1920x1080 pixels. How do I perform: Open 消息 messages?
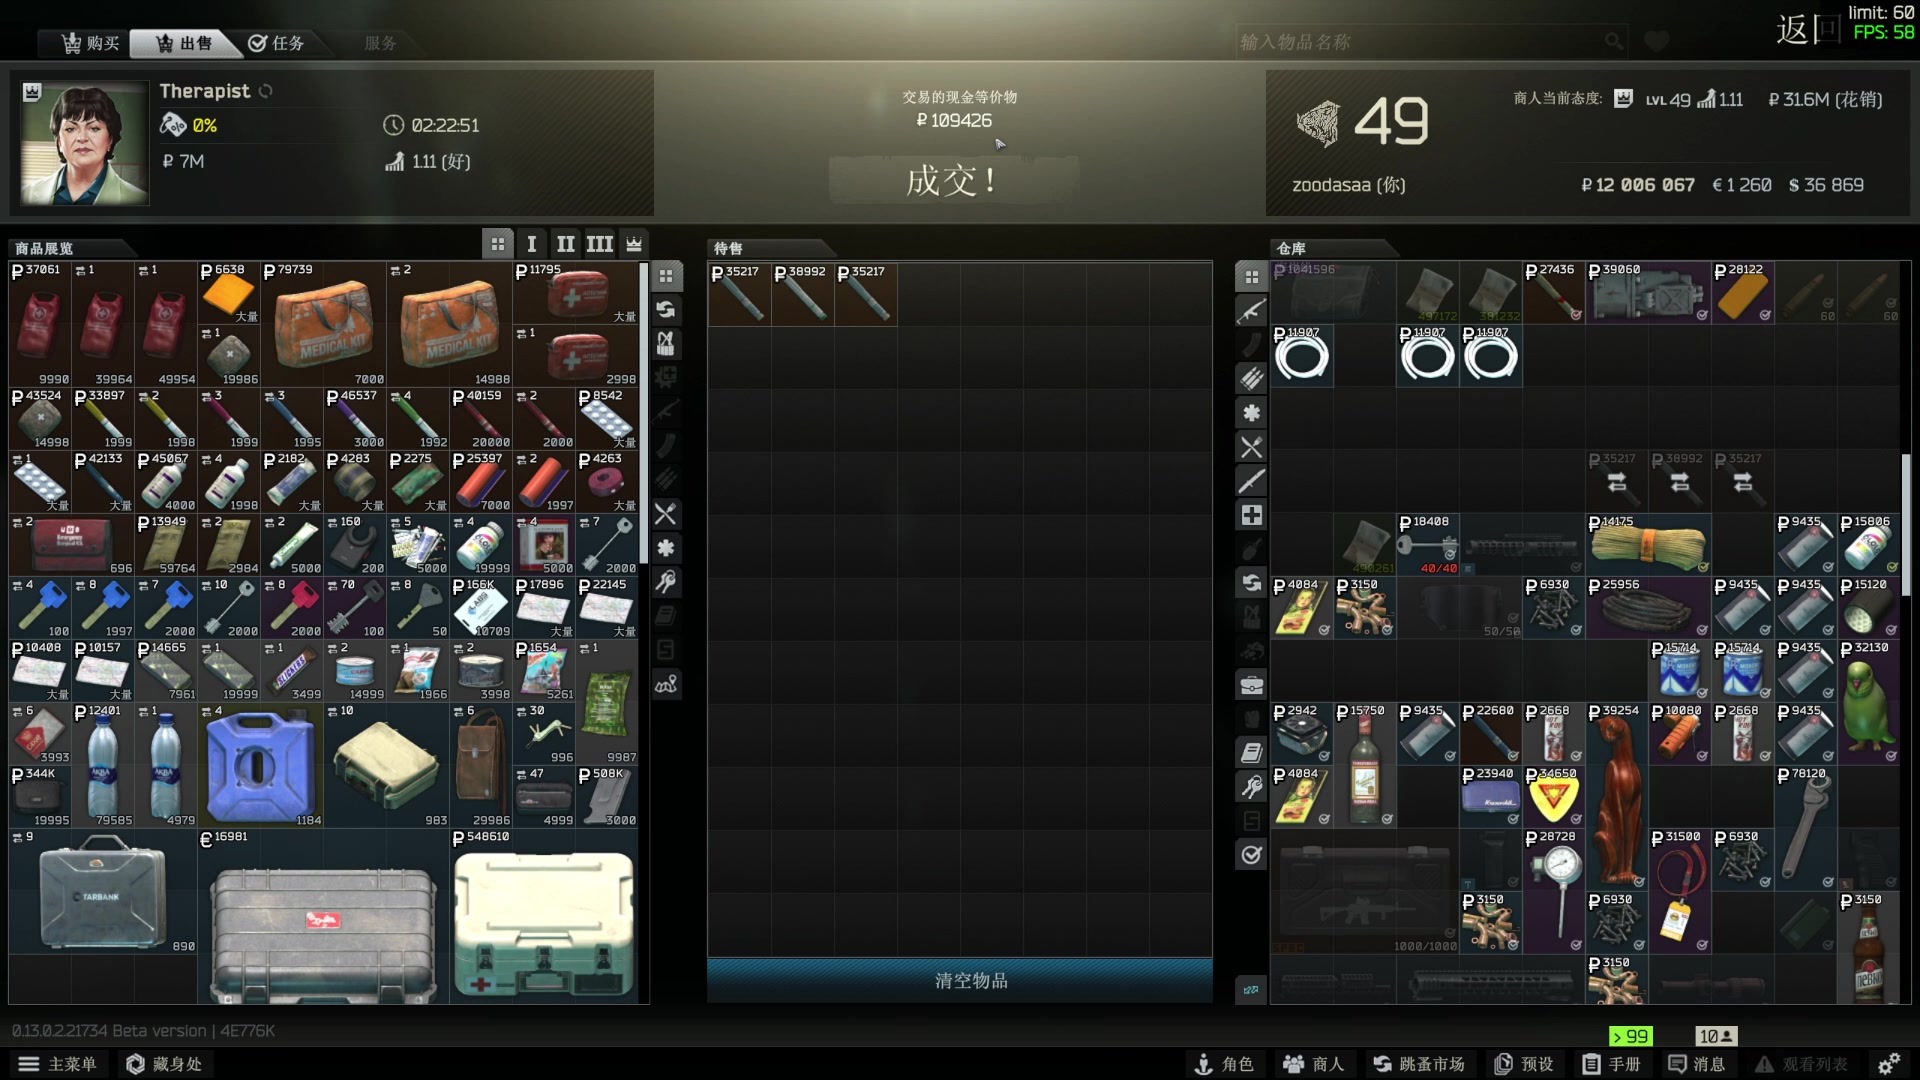click(1697, 1064)
